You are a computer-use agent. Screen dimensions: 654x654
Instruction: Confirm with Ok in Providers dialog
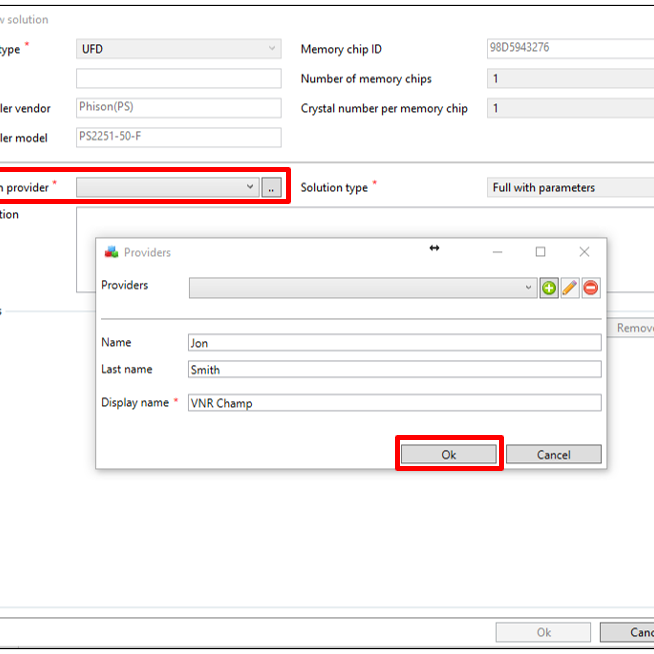449,454
